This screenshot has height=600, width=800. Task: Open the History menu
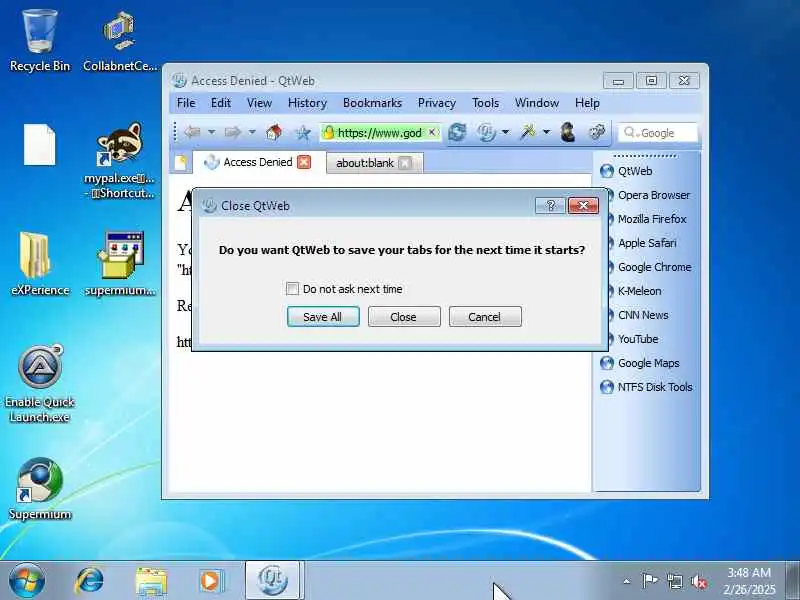(x=307, y=103)
